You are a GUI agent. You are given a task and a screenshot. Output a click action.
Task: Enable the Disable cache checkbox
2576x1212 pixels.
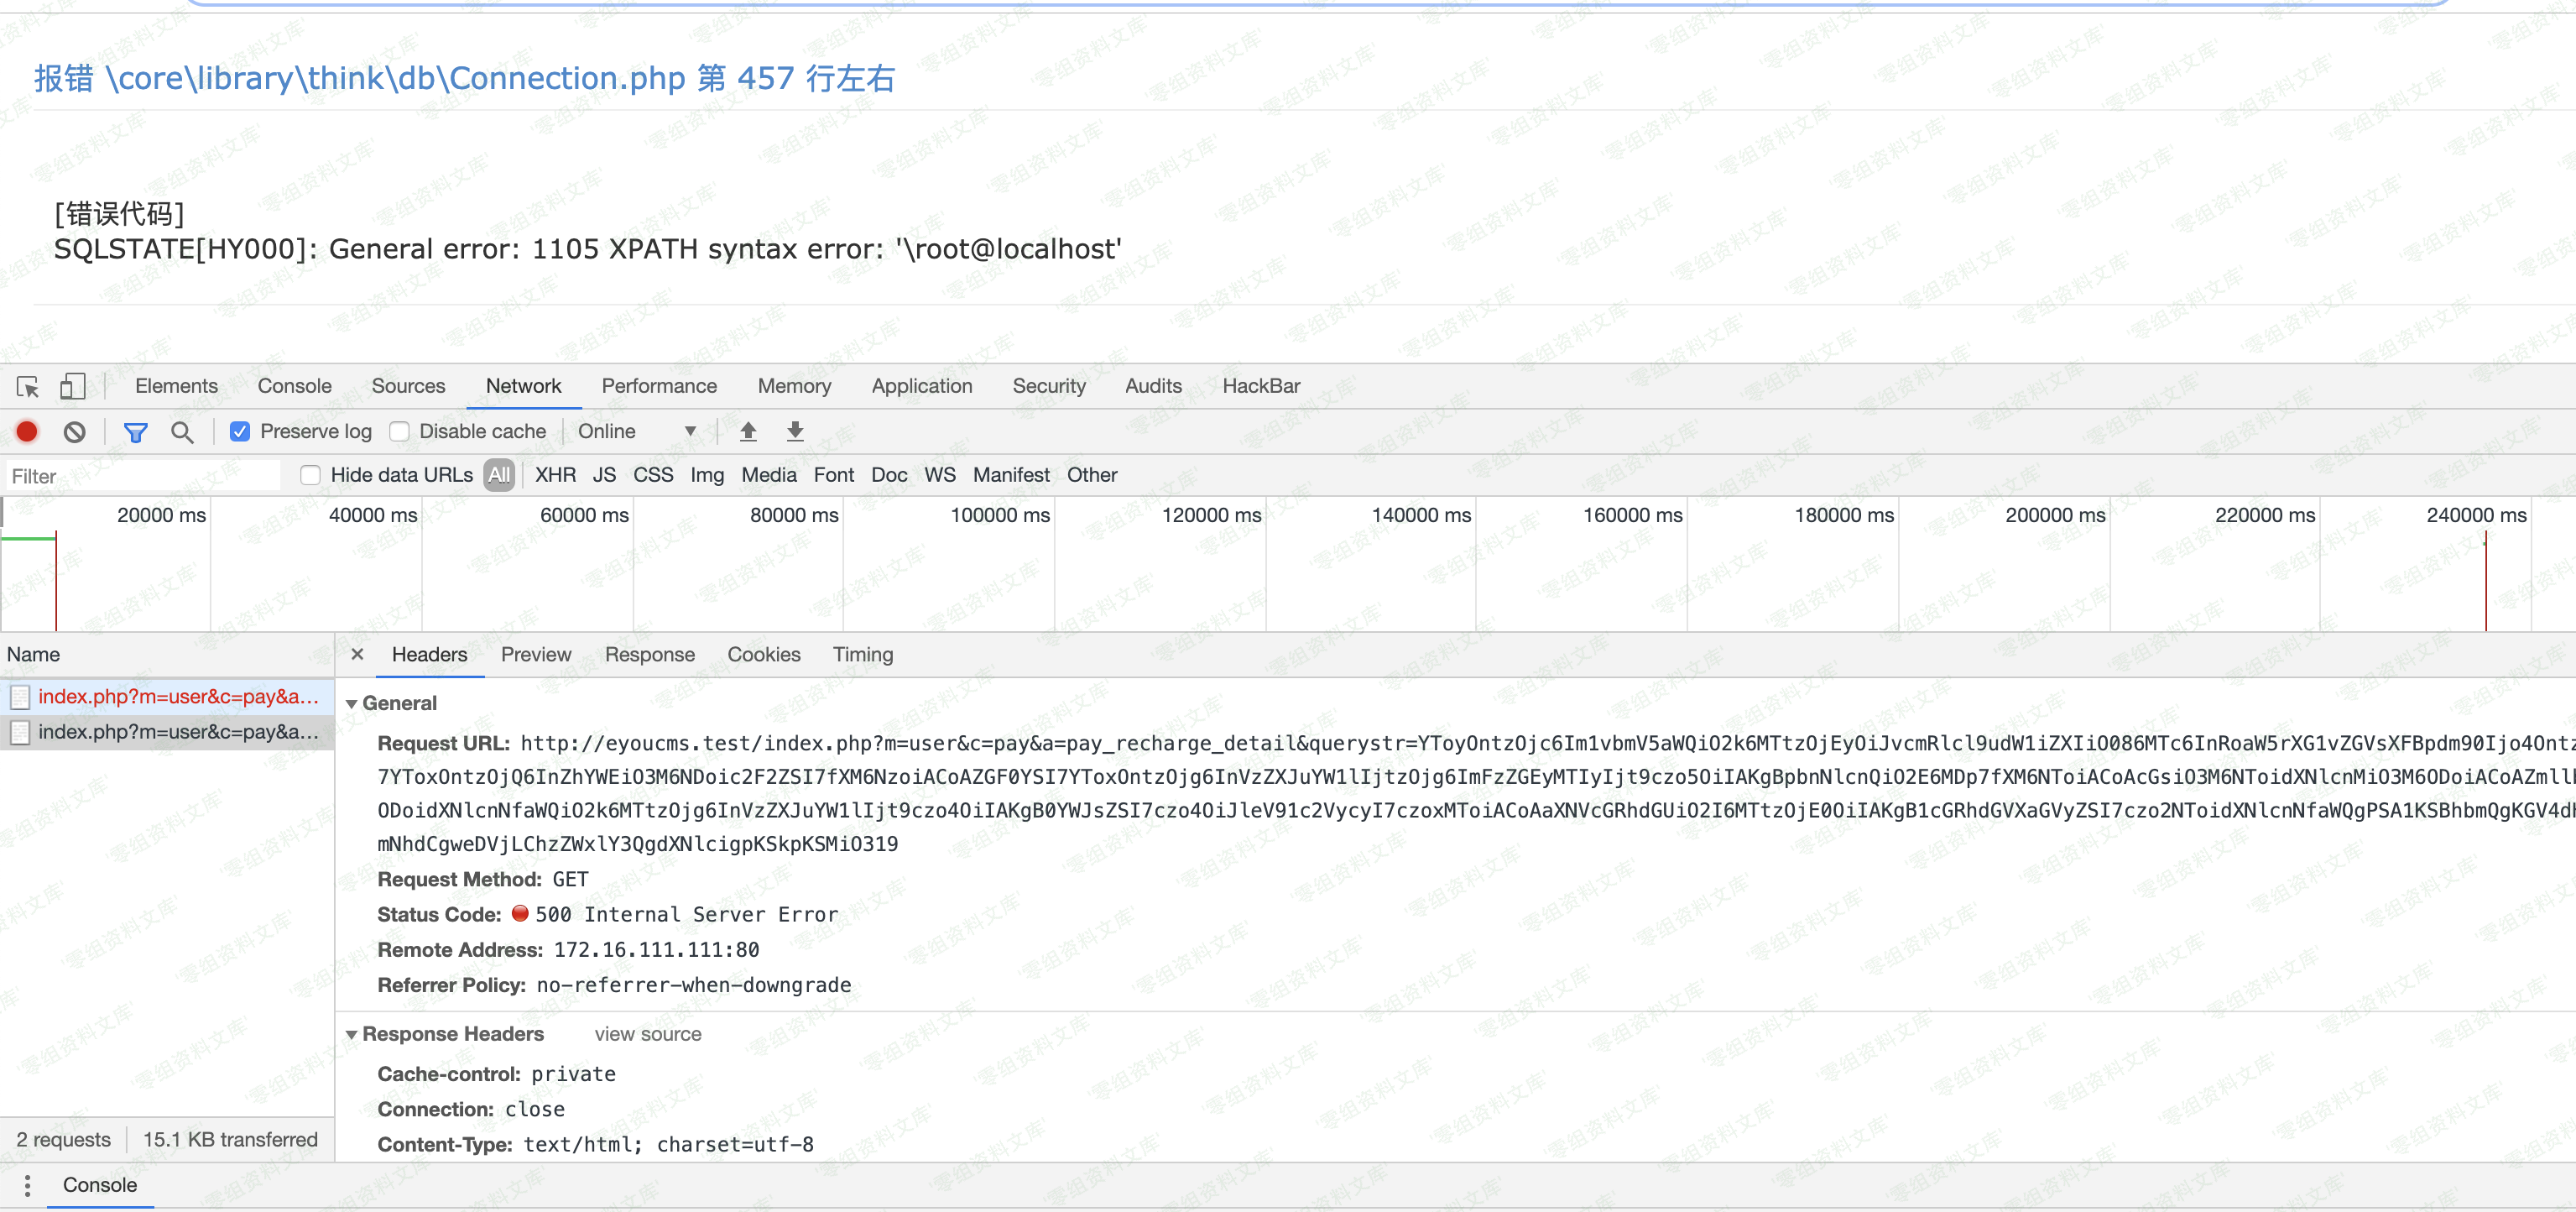(399, 431)
